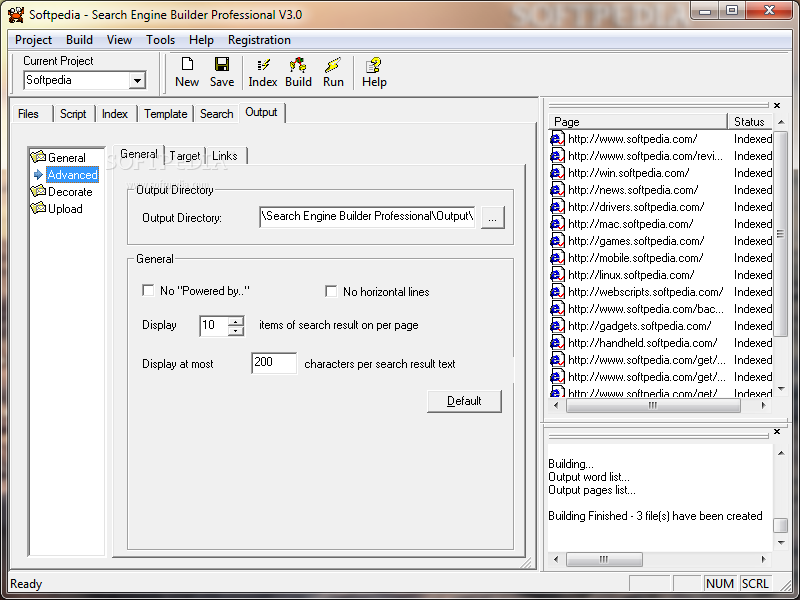This screenshot has width=800, height=600.
Task: Switch to the Links sub-tab
Action: pyautogui.click(x=225, y=156)
